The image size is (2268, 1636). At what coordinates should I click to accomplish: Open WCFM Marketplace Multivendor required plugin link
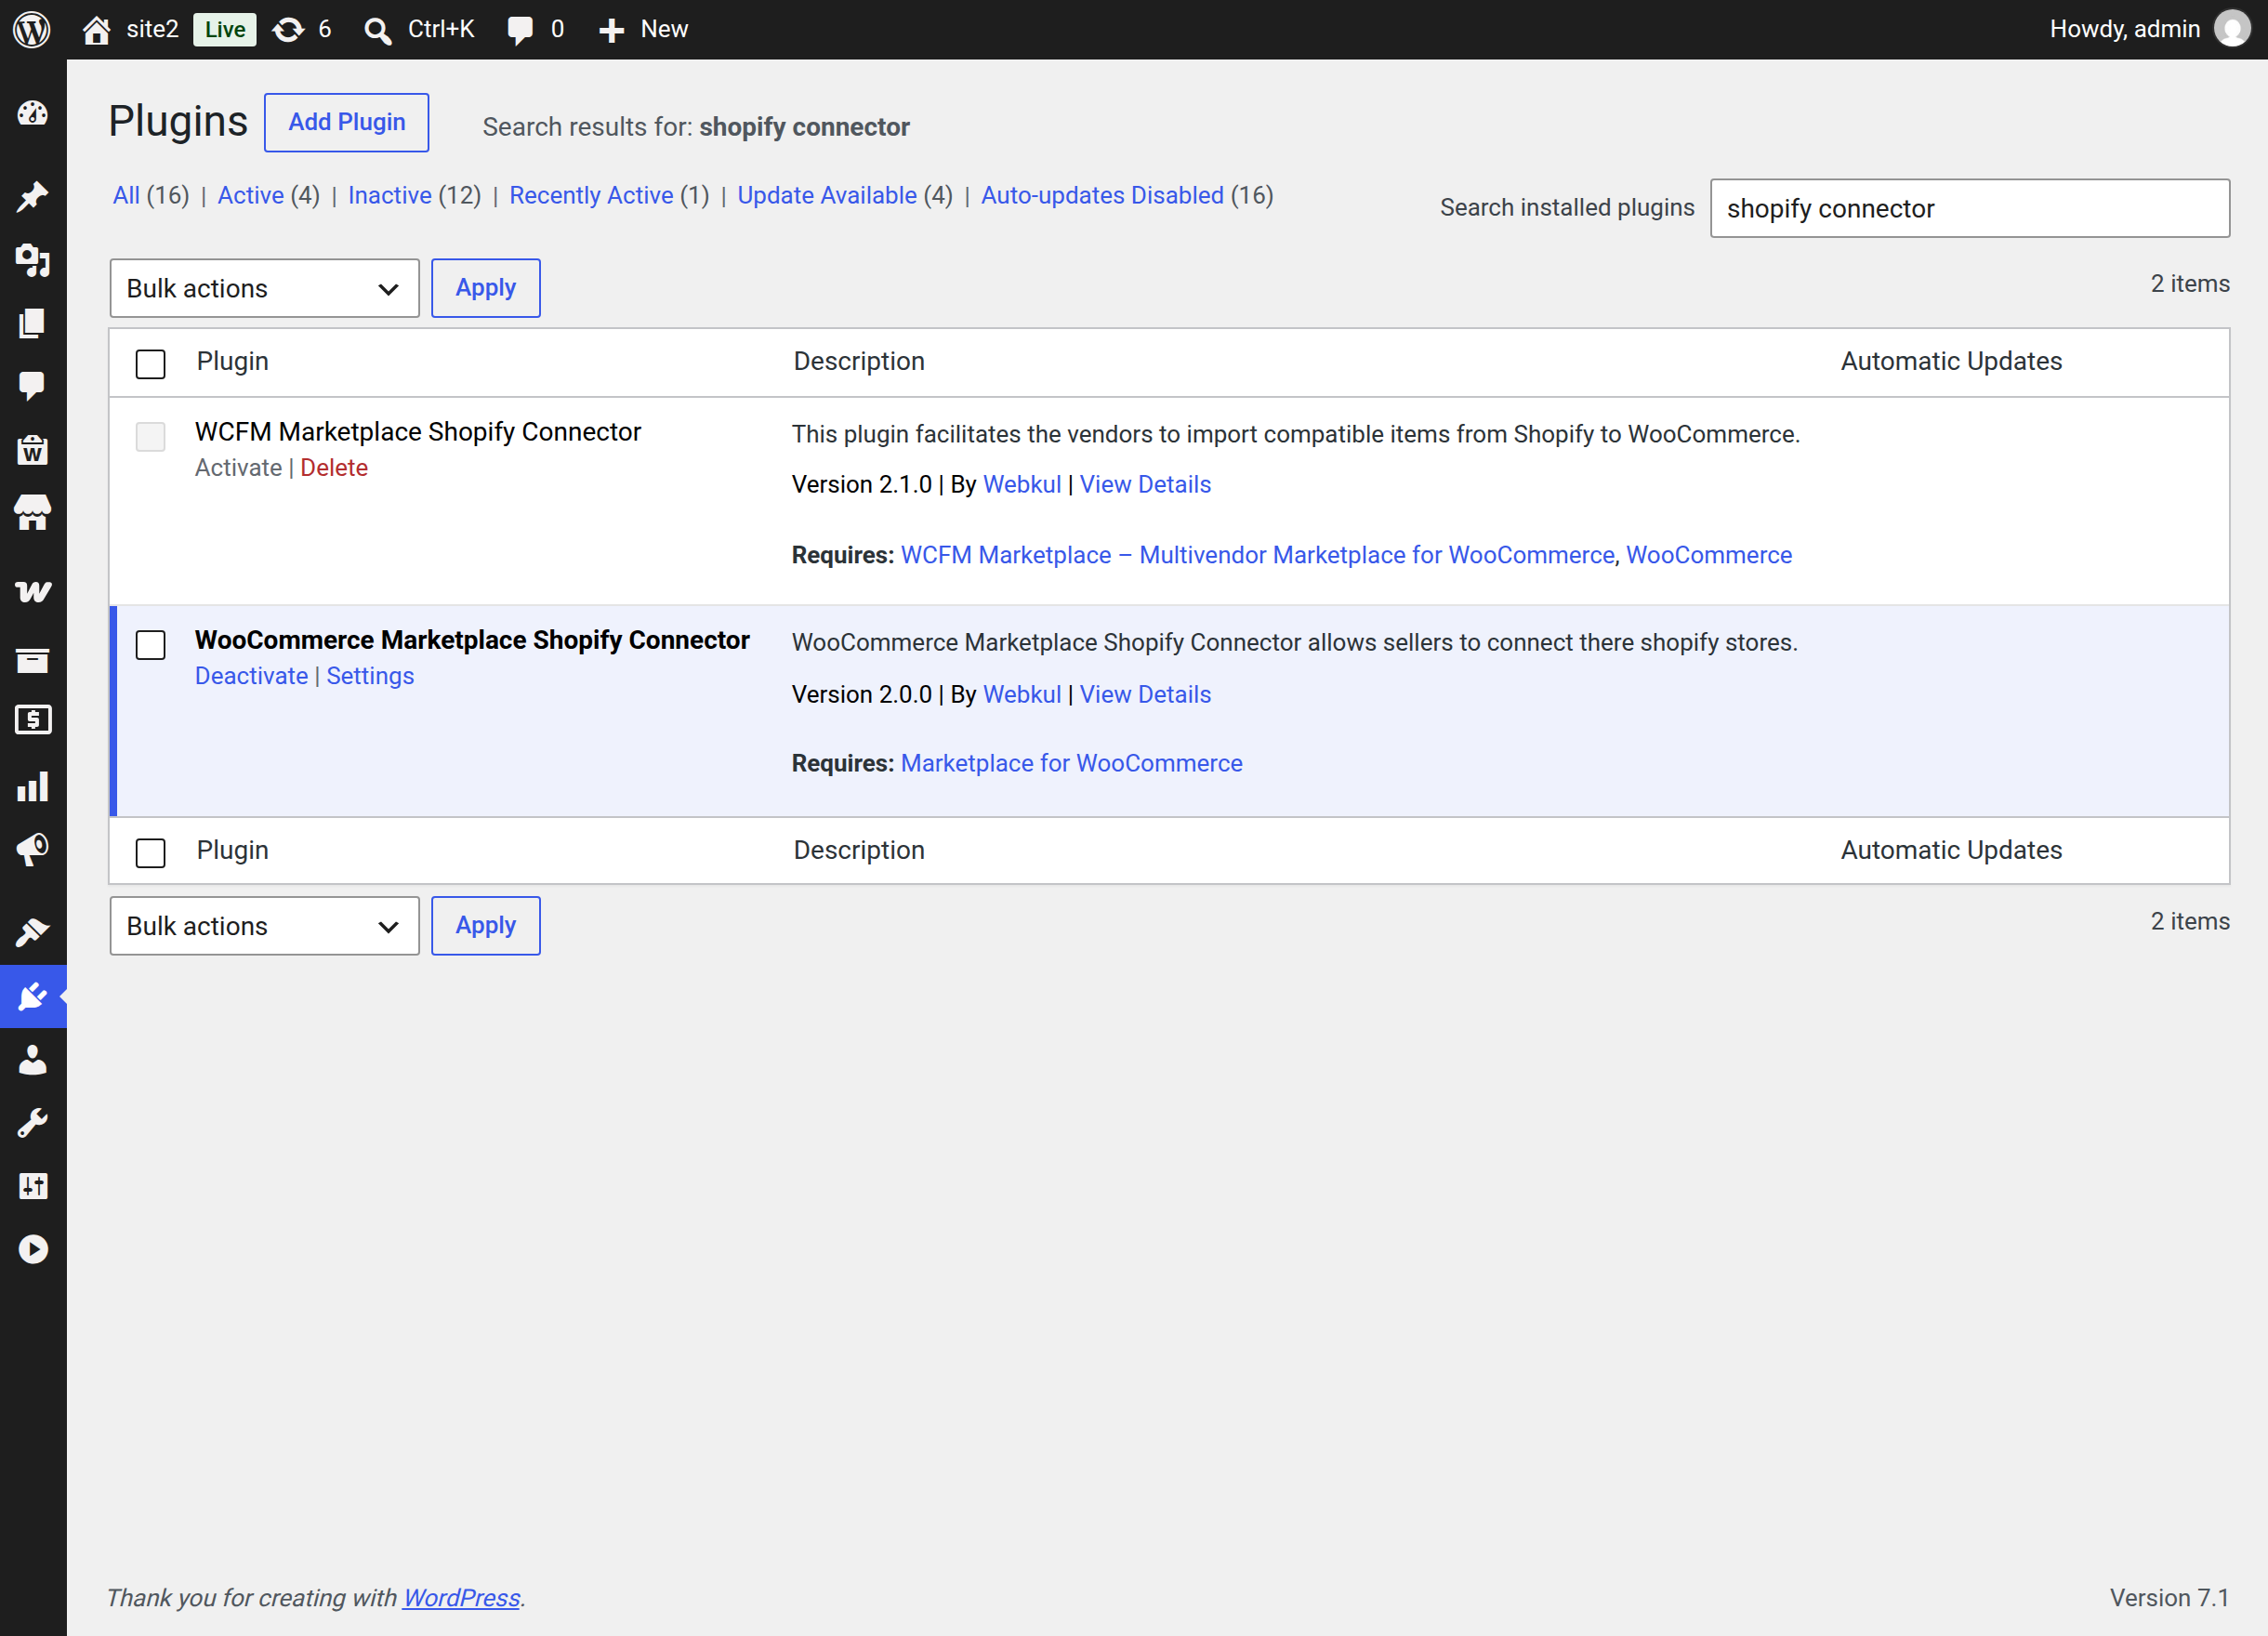click(1257, 555)
